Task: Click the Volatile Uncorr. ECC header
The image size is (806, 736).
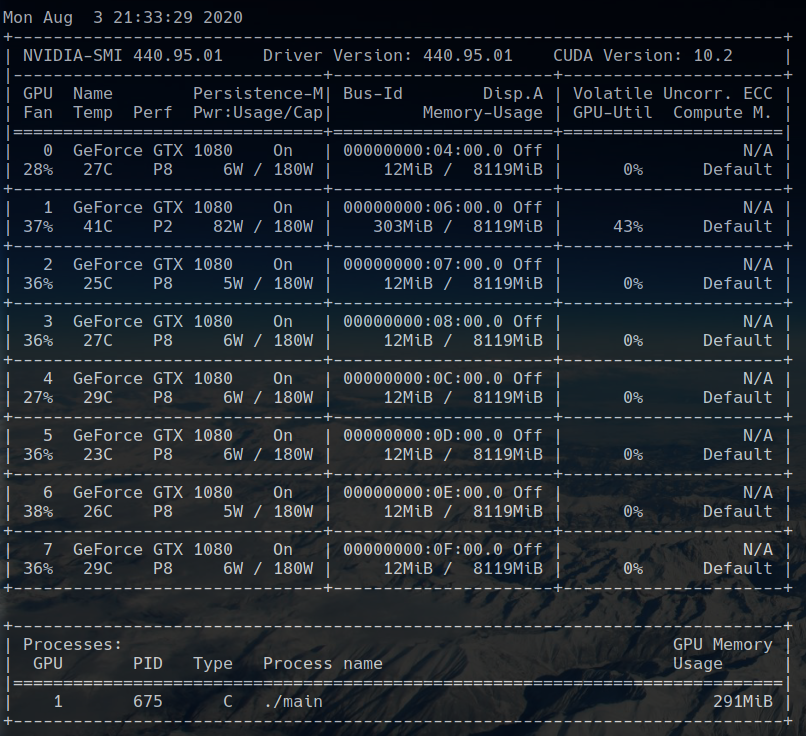Action: [672, 94]
